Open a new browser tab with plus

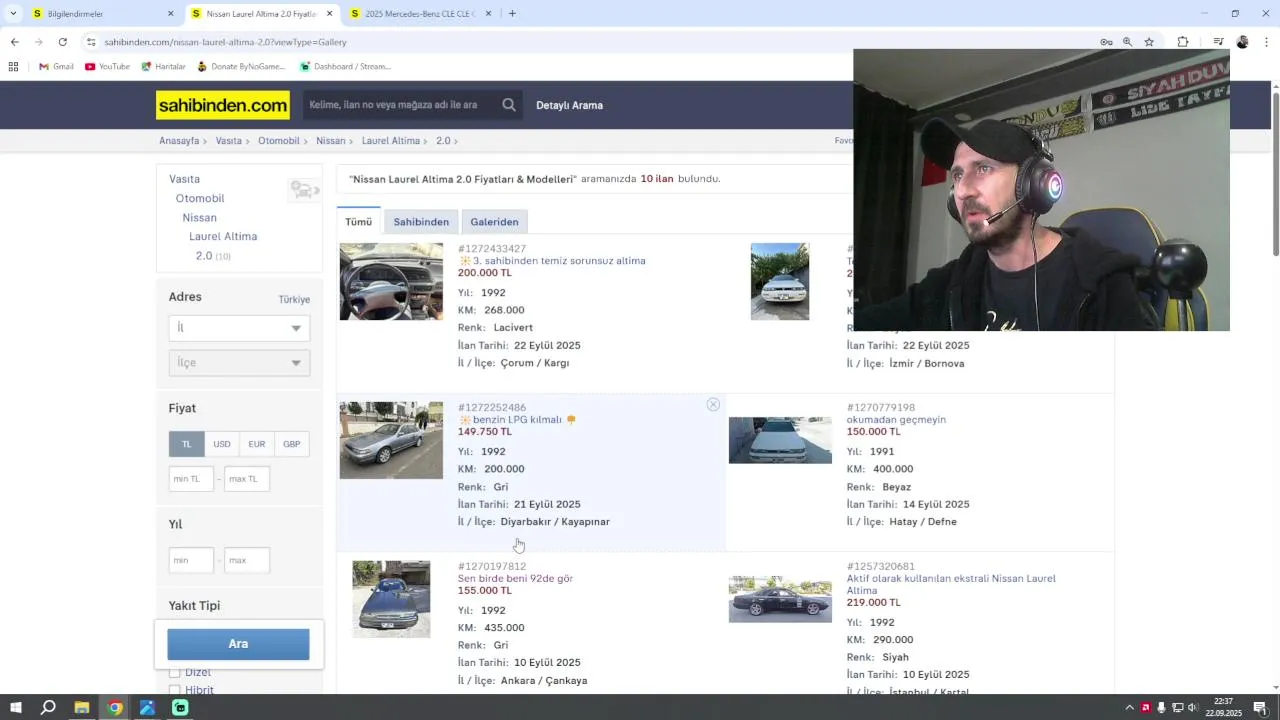[512, 14]
